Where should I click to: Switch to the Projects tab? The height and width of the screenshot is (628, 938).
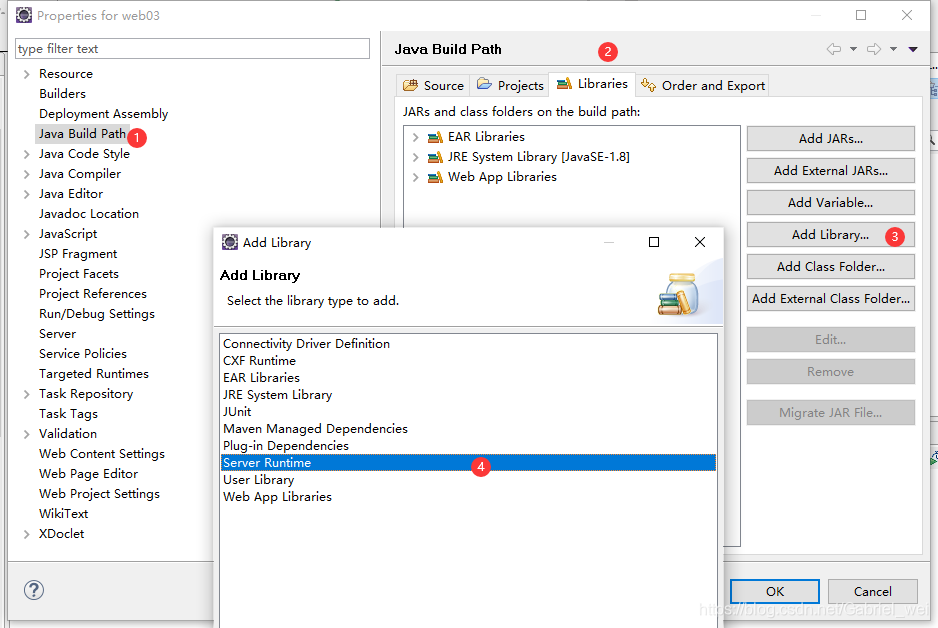coord(510,86)
